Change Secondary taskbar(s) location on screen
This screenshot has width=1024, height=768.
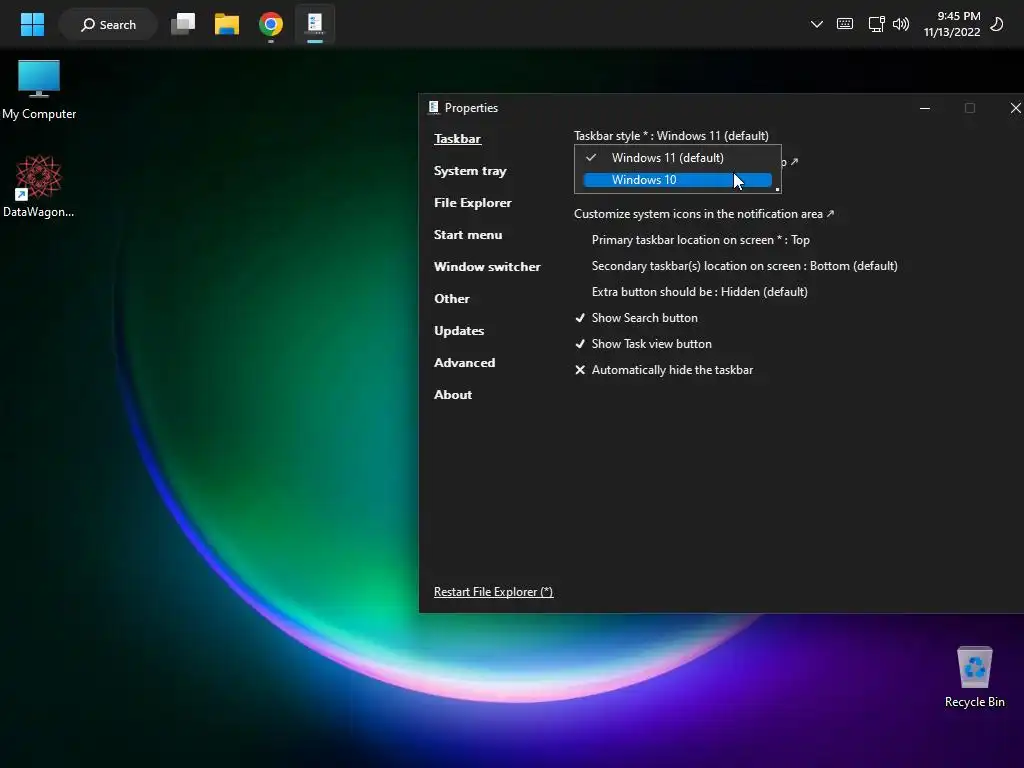pos(744,266)
